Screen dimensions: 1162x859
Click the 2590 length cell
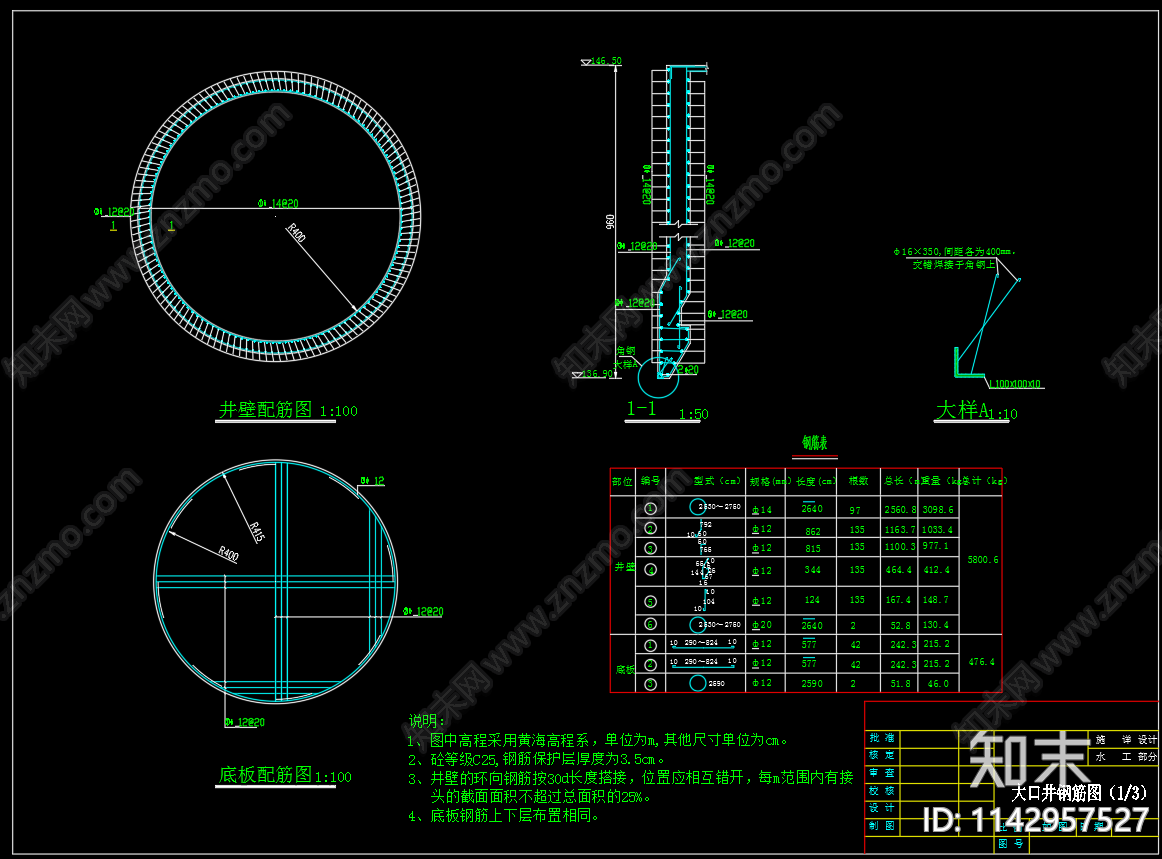[x=812, y=683]
